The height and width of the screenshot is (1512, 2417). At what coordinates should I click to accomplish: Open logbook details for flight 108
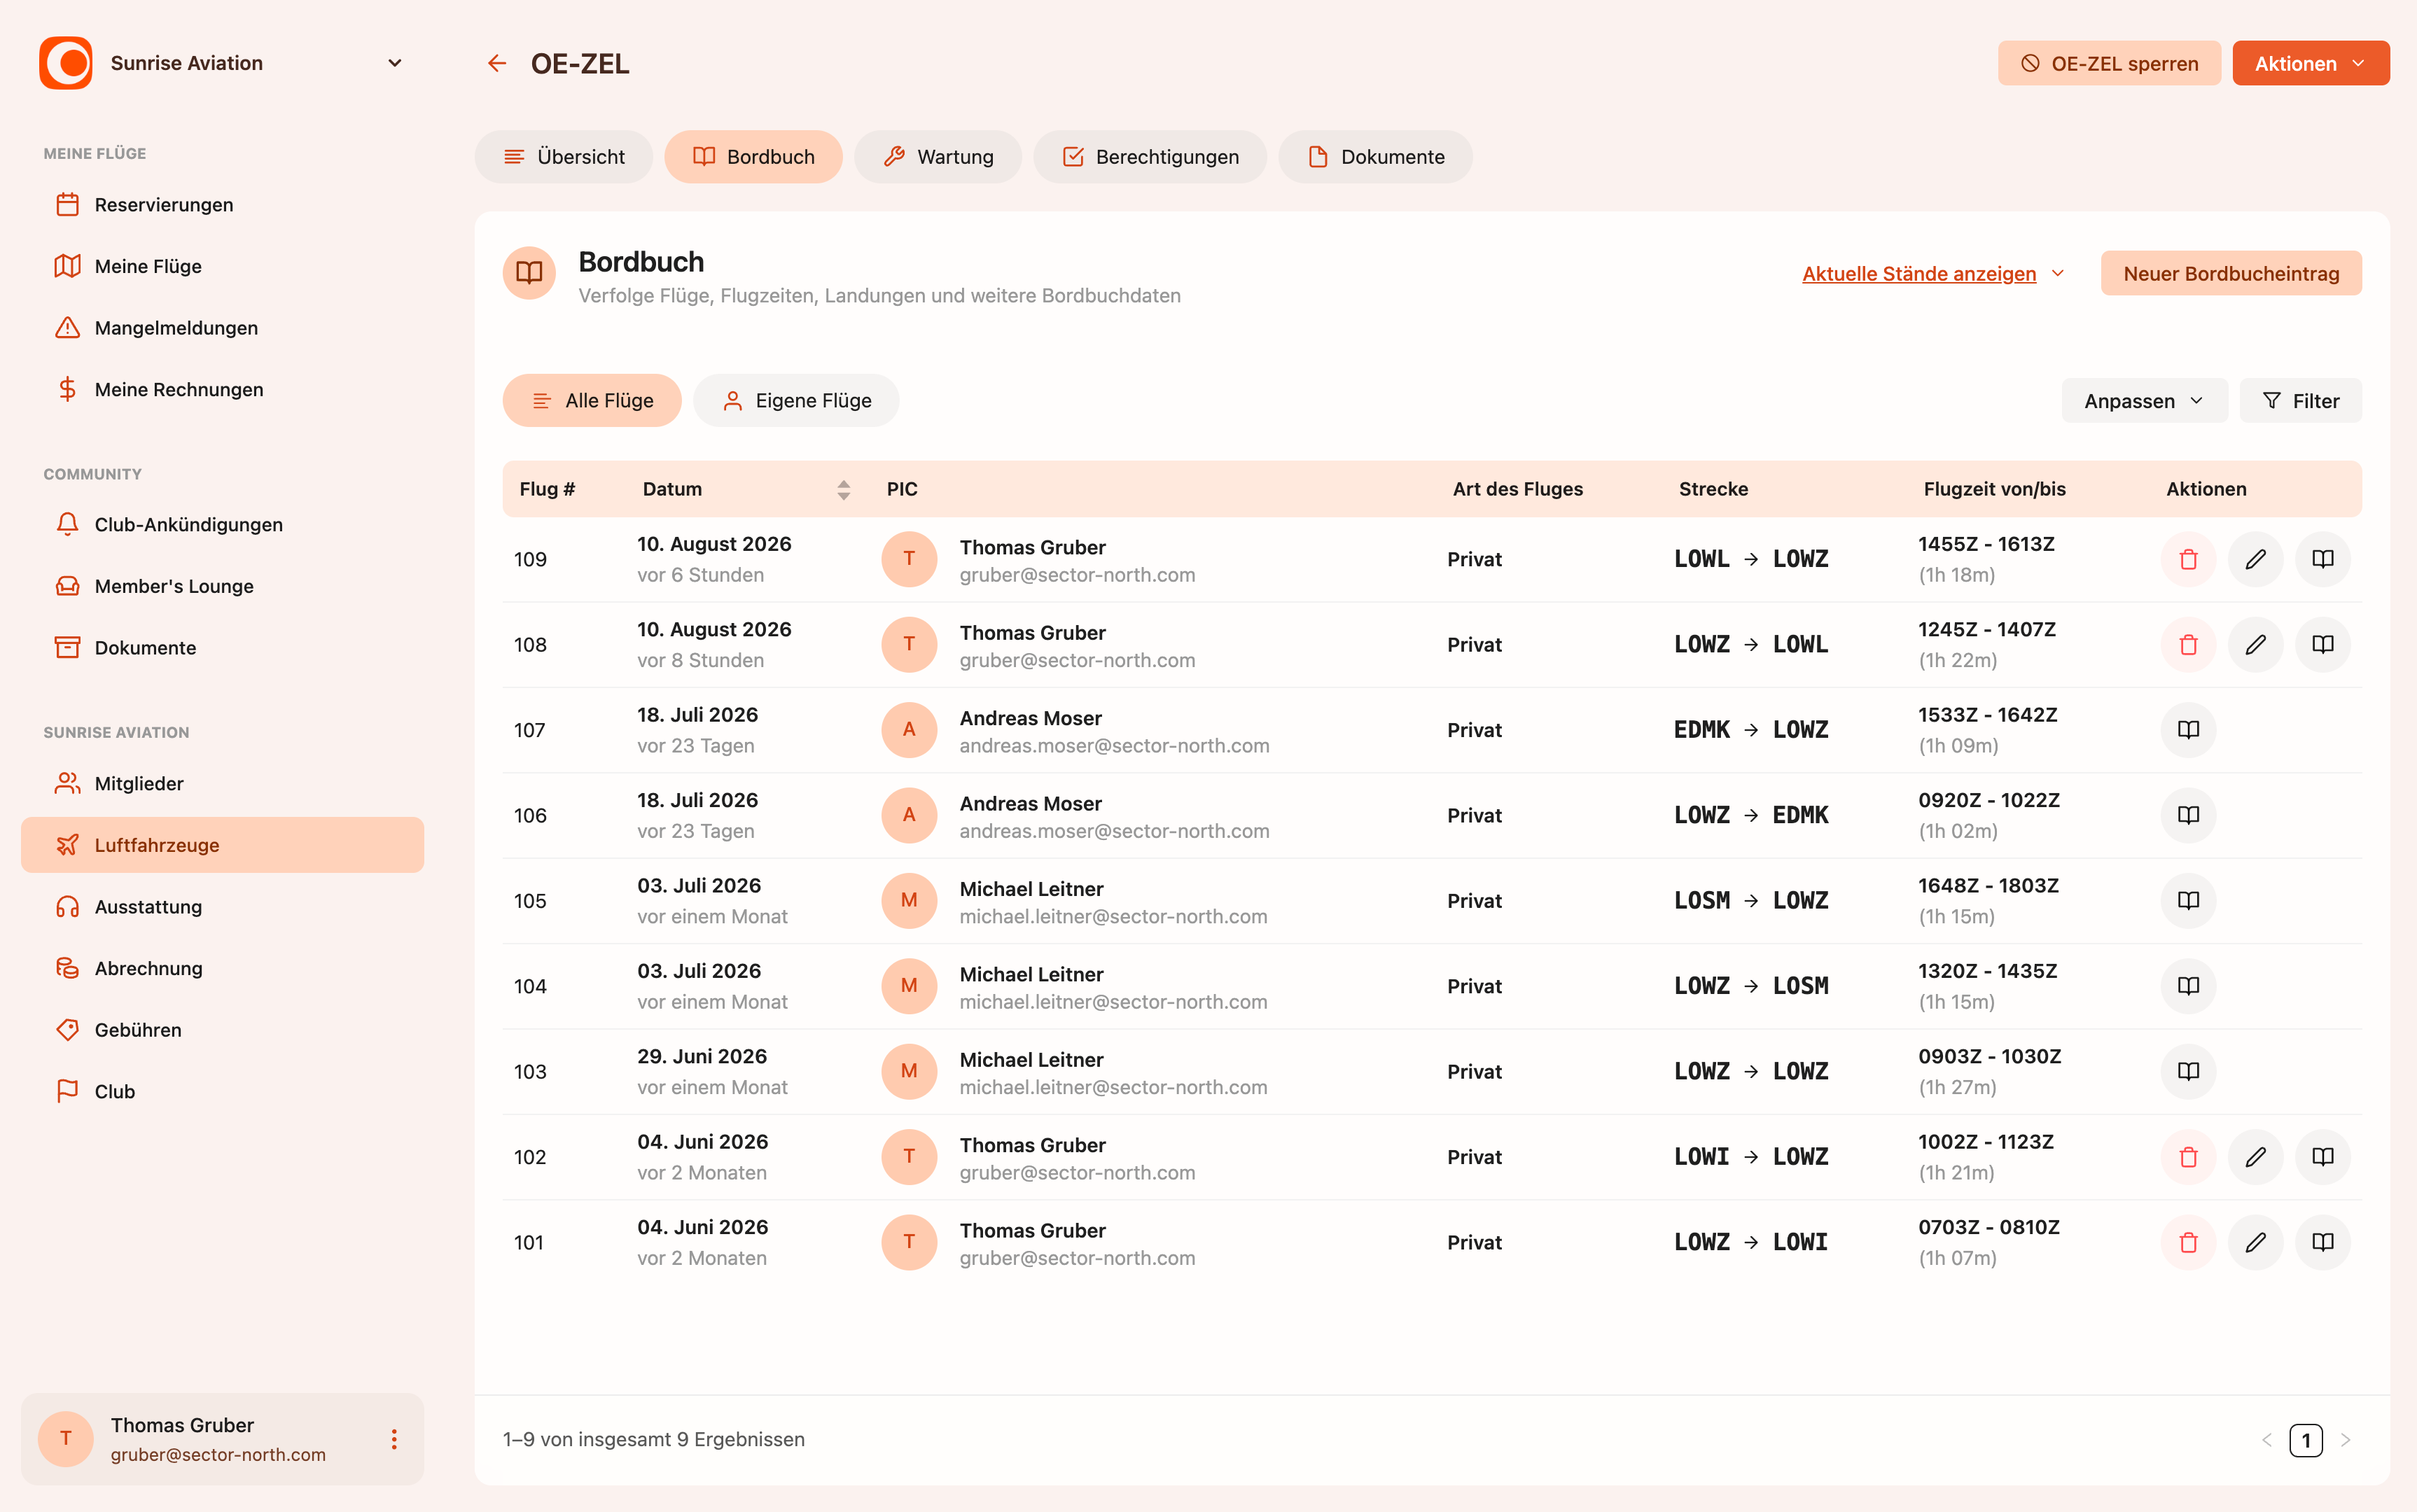click(2322, 645)
